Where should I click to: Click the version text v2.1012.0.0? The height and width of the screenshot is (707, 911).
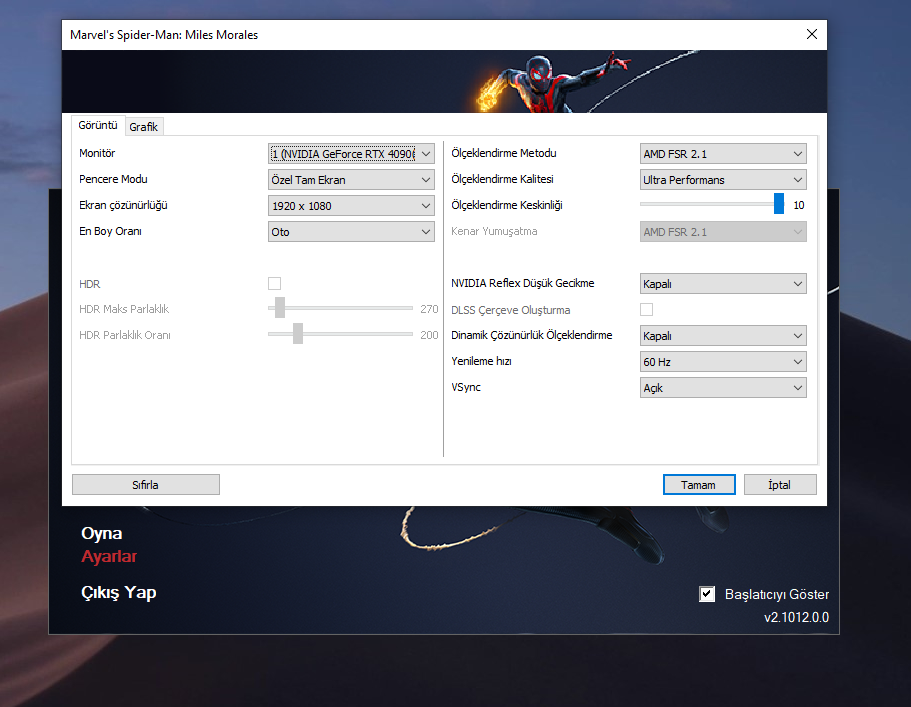point(797,618)
